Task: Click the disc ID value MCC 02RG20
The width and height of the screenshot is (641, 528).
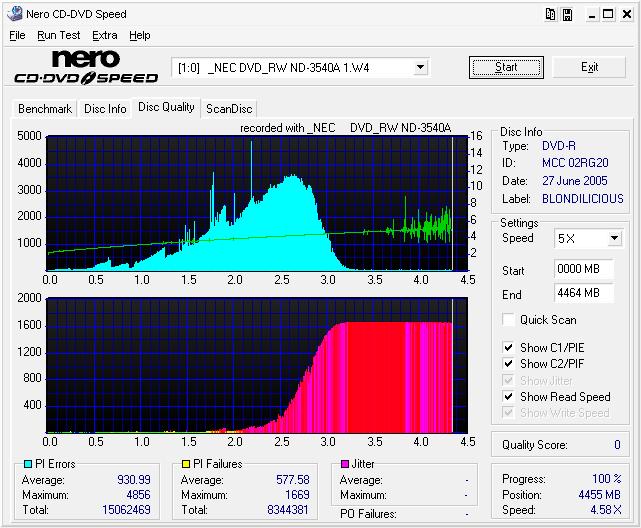Action: [x=575, y=163]
